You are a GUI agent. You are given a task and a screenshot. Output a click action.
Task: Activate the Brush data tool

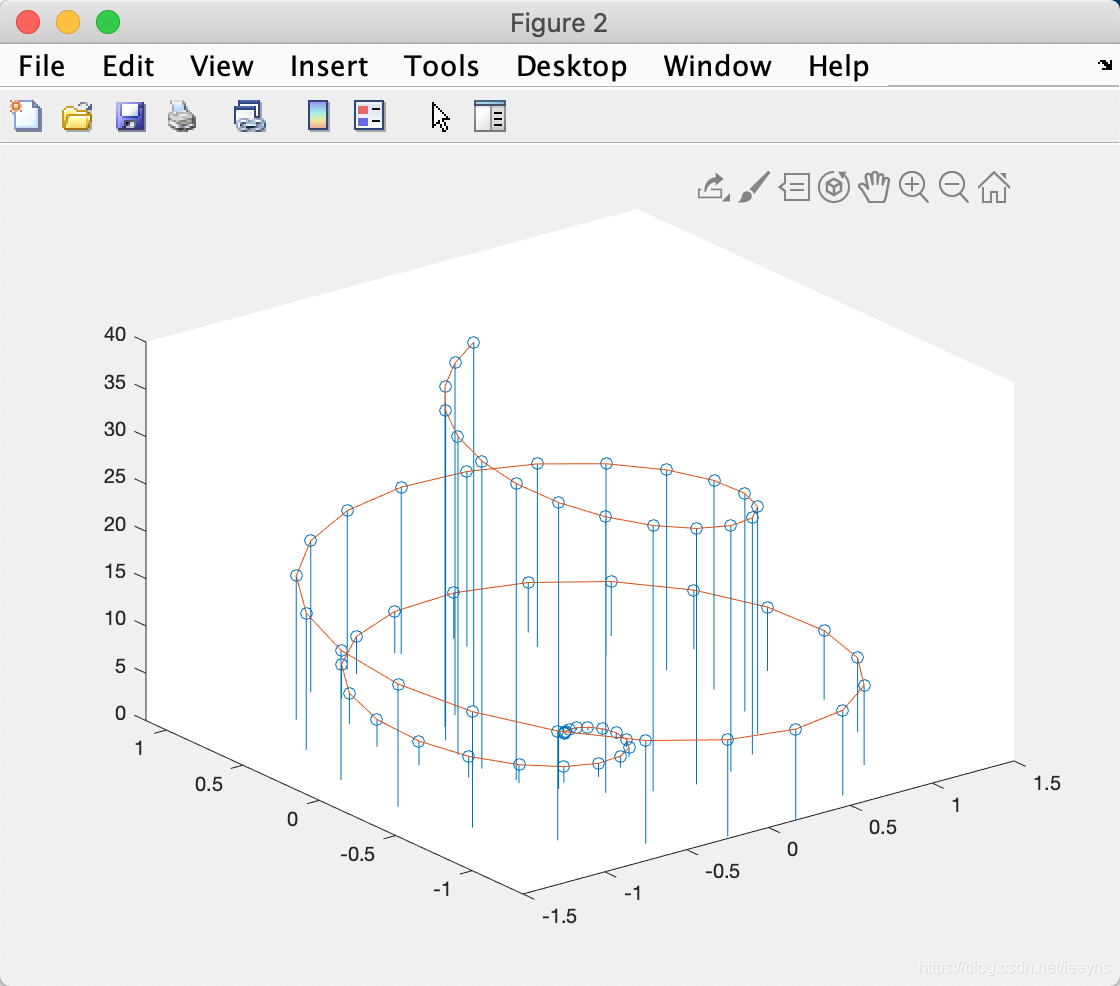point(754,187)
